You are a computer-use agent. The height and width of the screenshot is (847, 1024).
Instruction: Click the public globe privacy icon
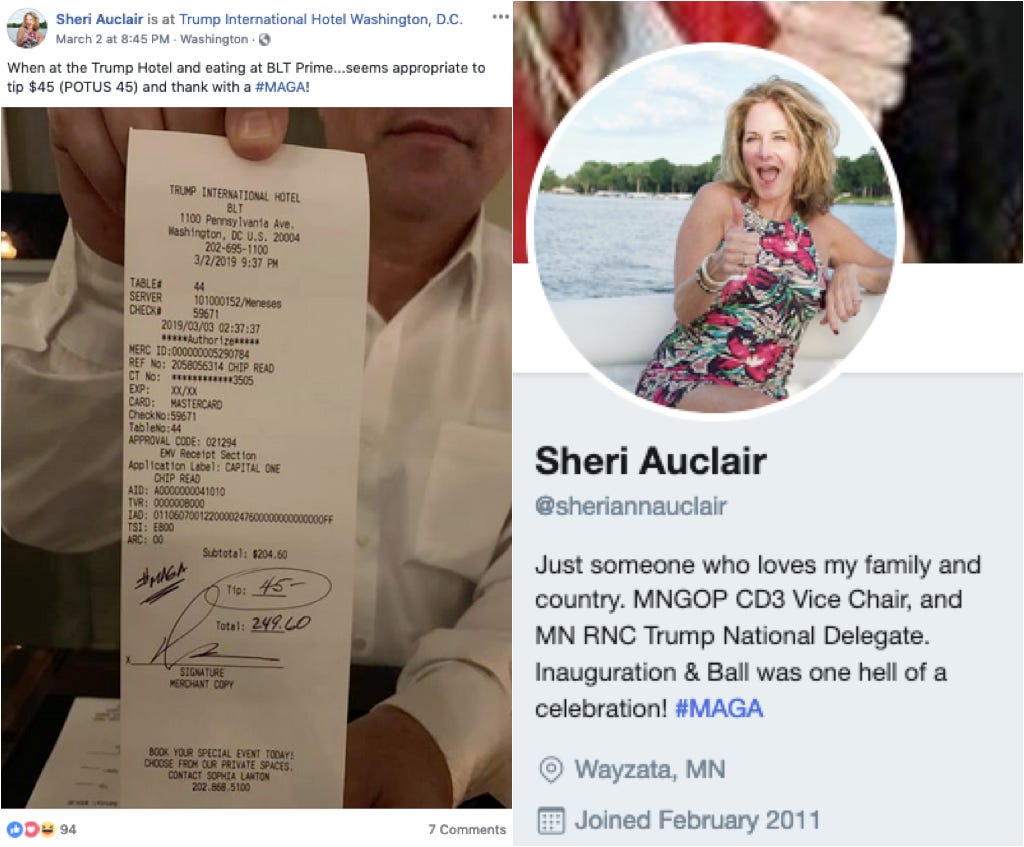[x=264, y=39]
